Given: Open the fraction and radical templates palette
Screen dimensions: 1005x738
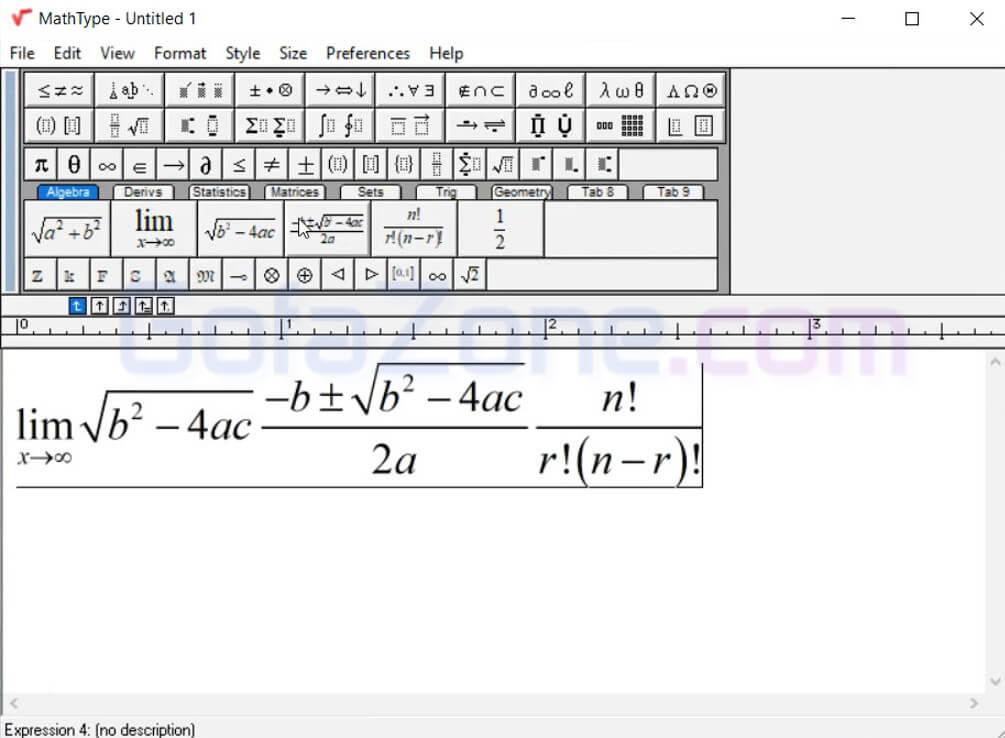Looking at the screenshot, I should (x=129, y=126).
